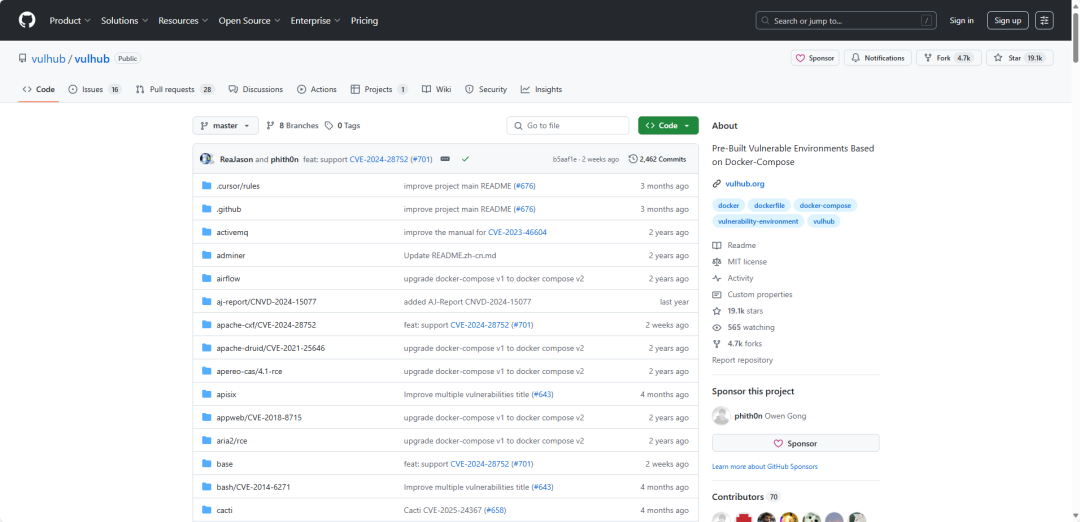Open the Product menu dropdown
The width and height of the screenshot is (1080, 522).
[70, 21]
